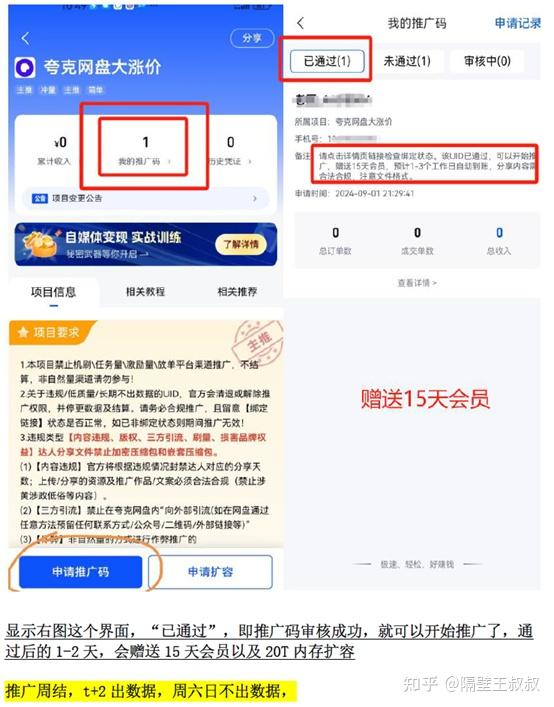
Task: Switch to 相关推荐 tab
Action: click(x=237, y=292)
